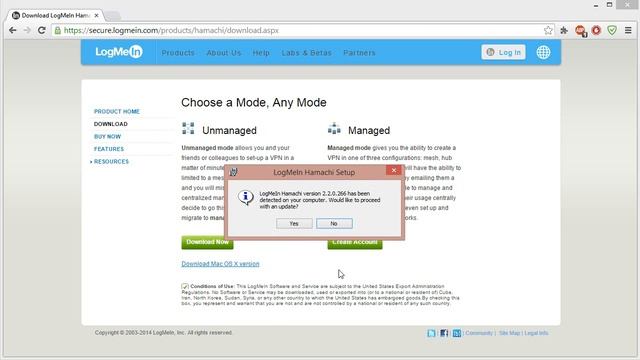Viewport: 640px width, 360px height.
Task: Open the Facebook icon in footer
Action: (444, 333)
